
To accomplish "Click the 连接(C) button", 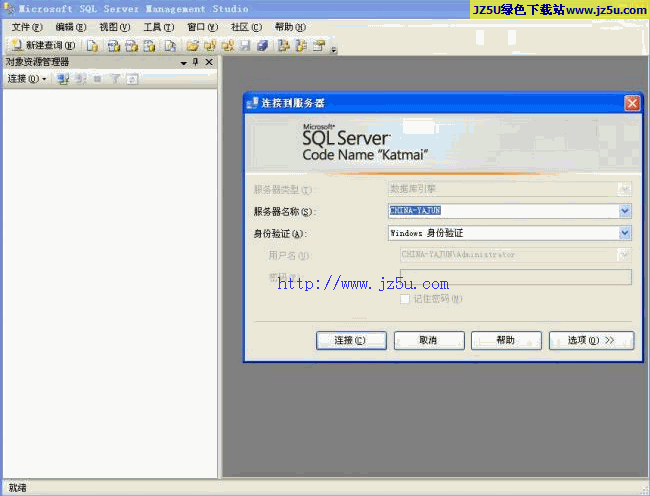I will click(x=351, y=341).
